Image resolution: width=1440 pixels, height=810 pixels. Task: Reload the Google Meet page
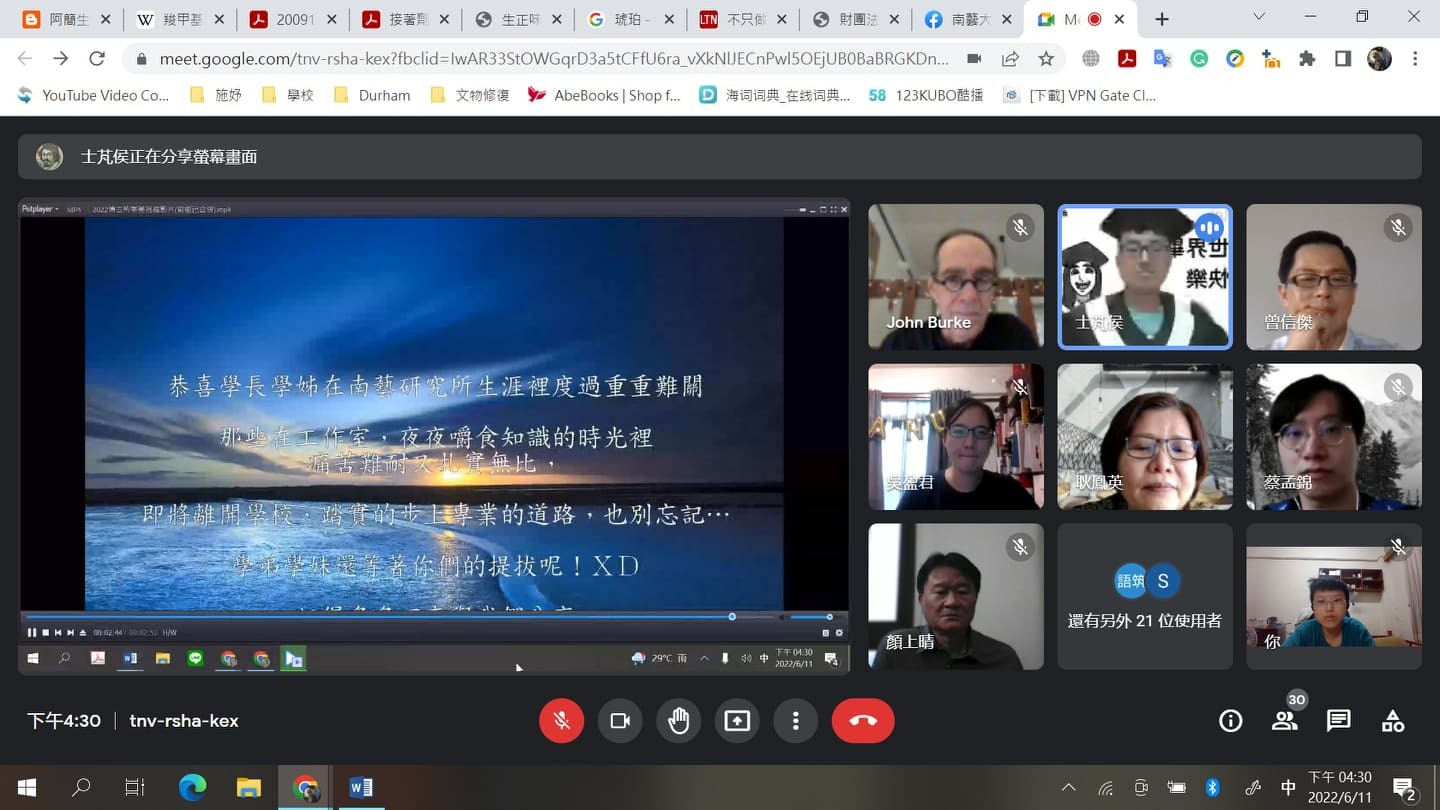97,59
